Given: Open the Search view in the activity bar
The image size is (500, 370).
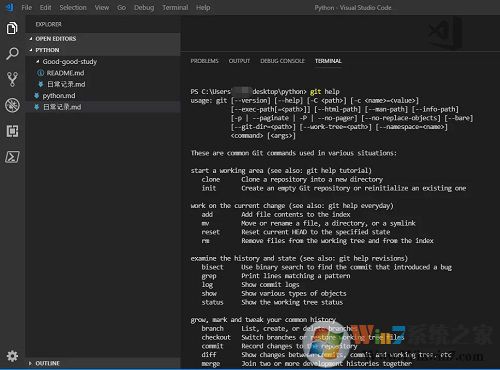Looking at the screenshot, I should click(12, 53).
